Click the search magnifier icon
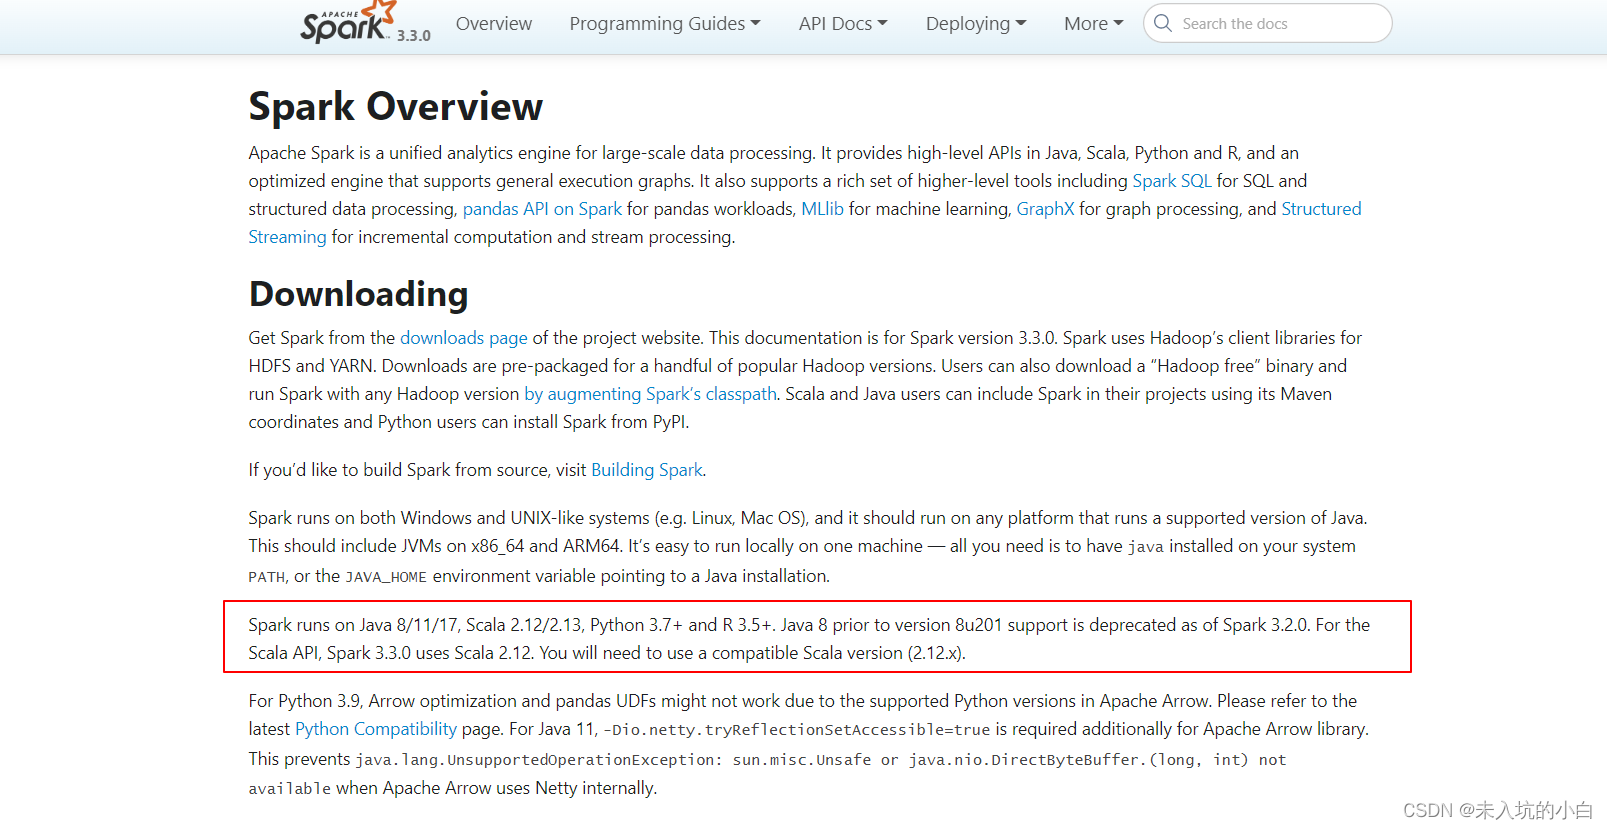 pyautogui.click(x=1163, y=23)
